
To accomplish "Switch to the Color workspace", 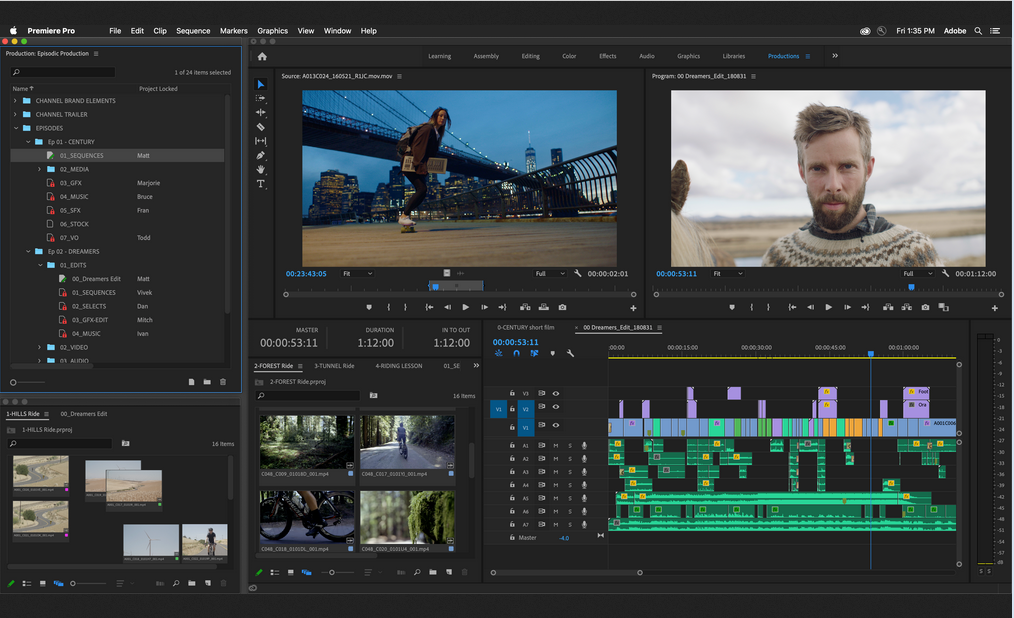I will coord(569,56).
